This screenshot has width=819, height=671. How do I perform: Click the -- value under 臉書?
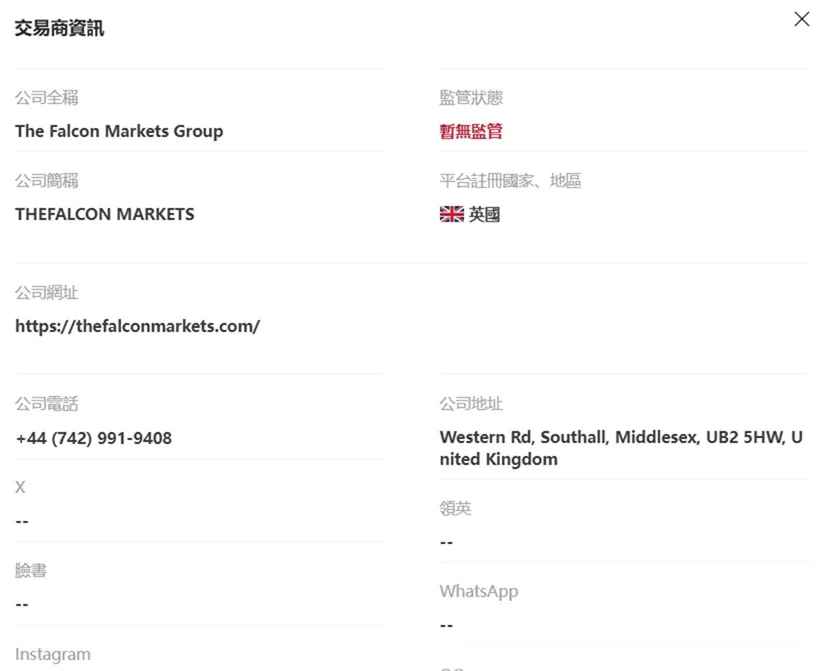[x=22, y=604]
